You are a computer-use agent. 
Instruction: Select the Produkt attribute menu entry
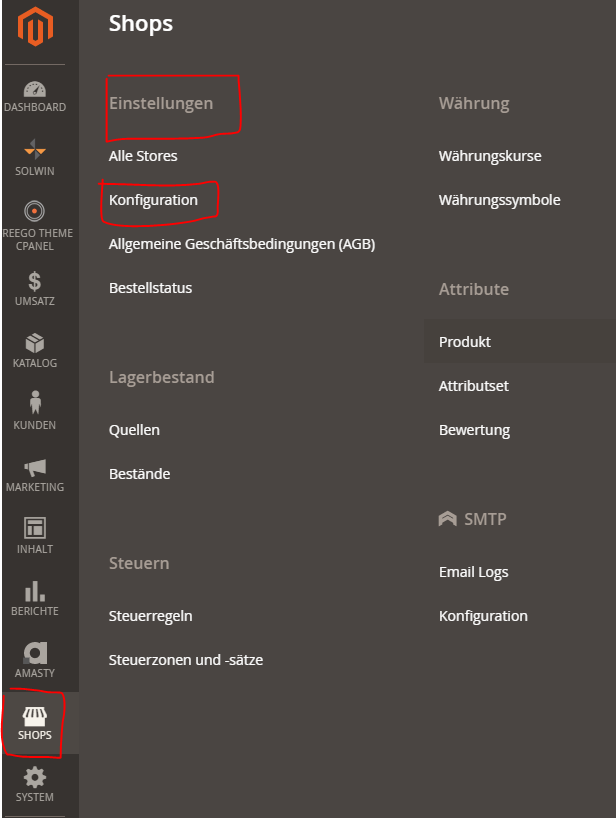(464, 341)
